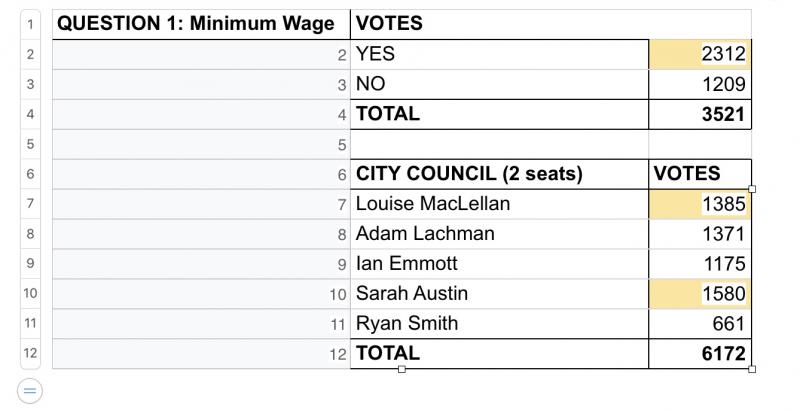The height and width of the screenshot is (413, 800).
Task: Click the selection handle at bottom of TOTAL row
Action: (402, 369)
